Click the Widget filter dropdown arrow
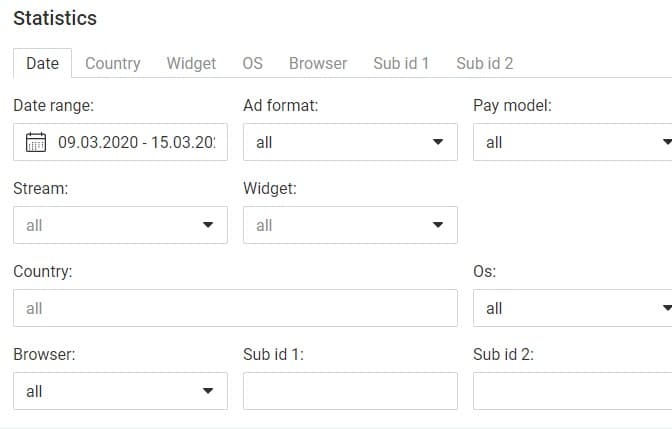672x429 pixels. pos(438,225)
